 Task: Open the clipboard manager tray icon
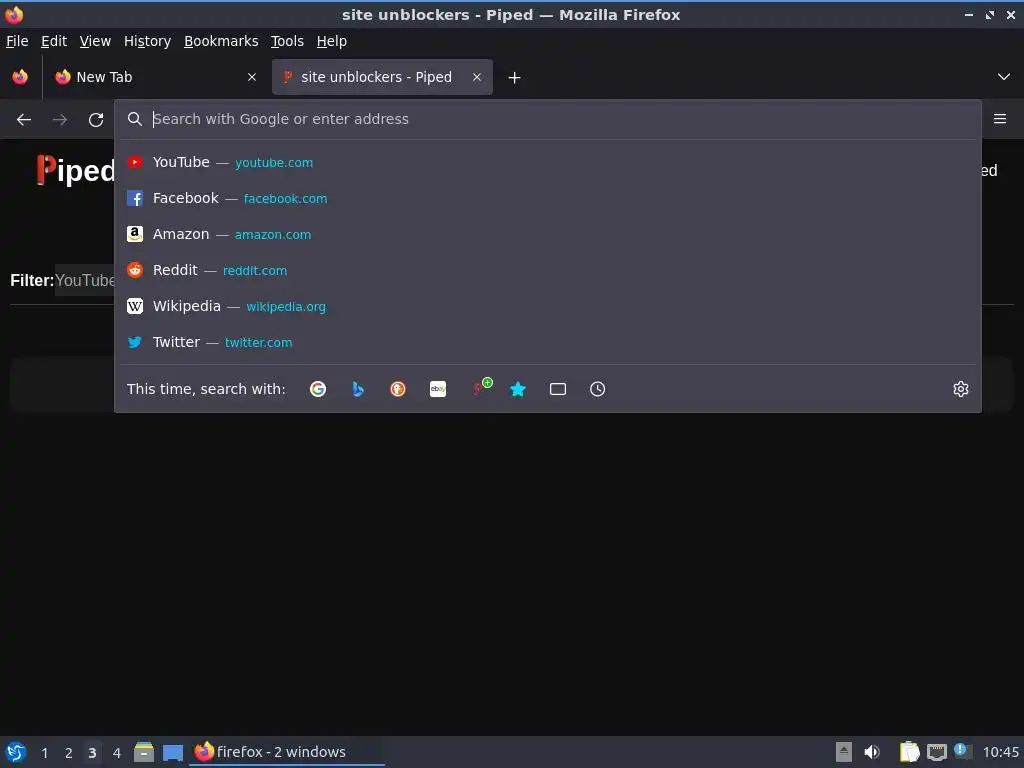click(x=909, y=752)
